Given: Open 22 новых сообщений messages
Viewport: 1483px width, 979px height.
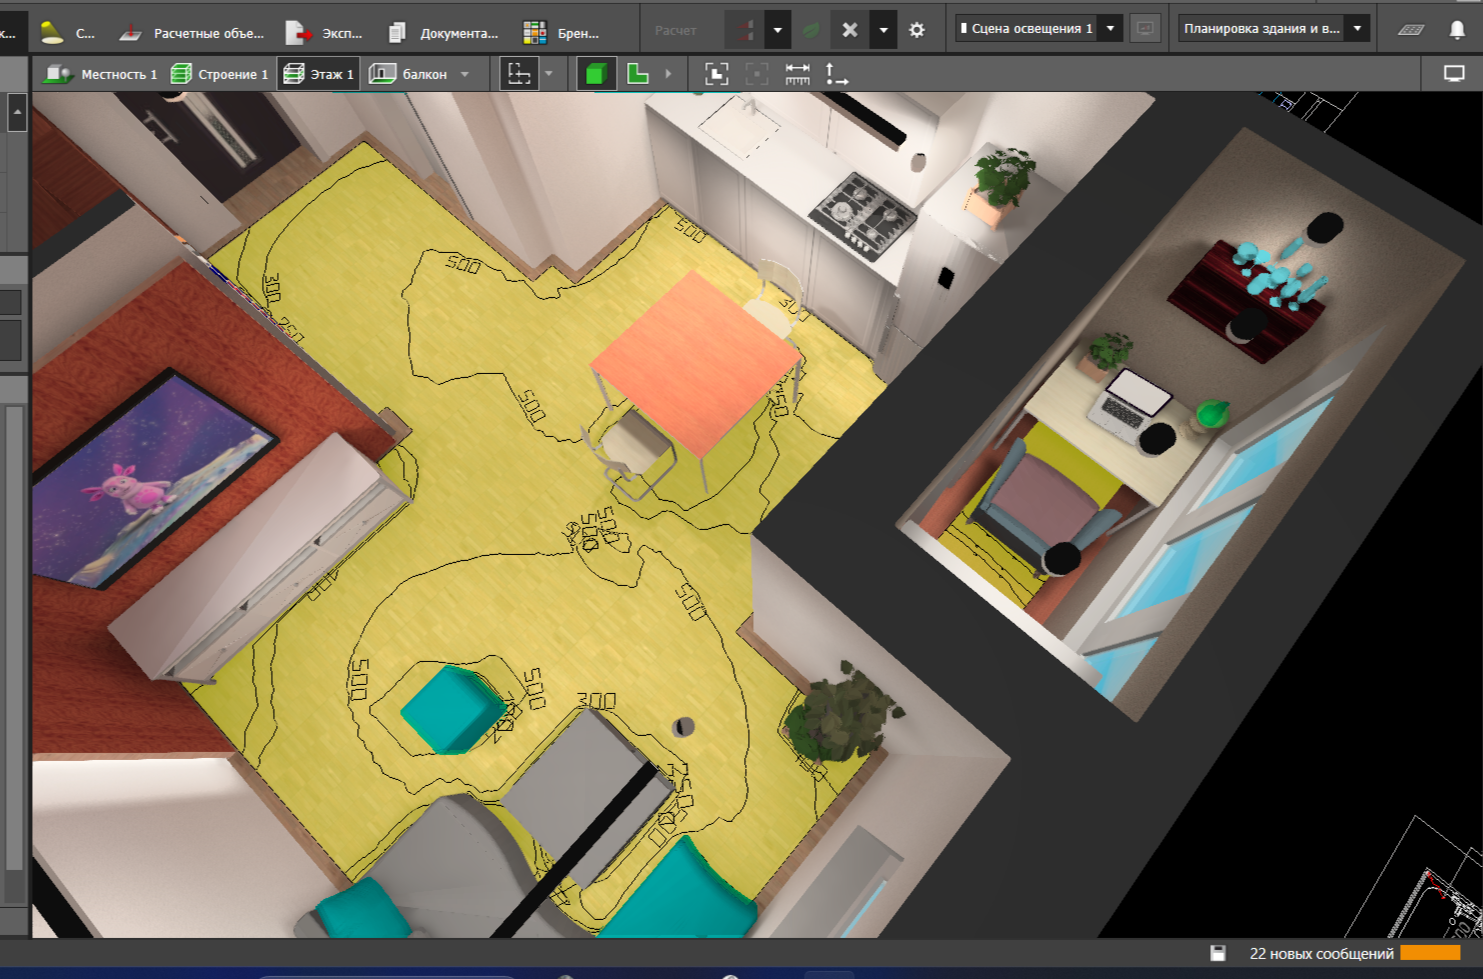Looking at the screenshot, I should pyautogui.click(x=1321, y=953).
